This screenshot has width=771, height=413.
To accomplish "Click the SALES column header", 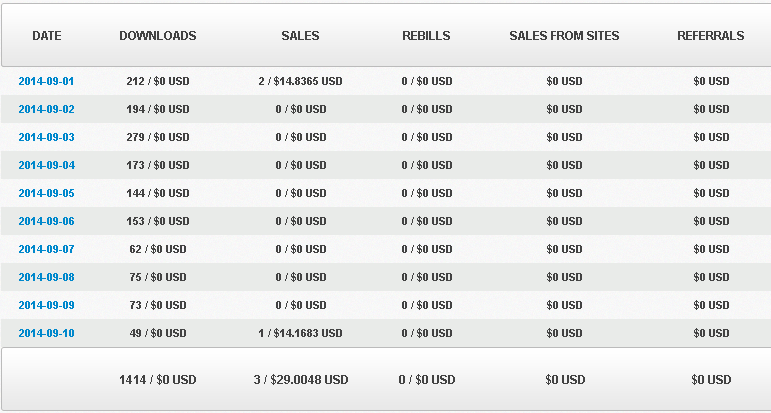I will (x=300, y=36).
